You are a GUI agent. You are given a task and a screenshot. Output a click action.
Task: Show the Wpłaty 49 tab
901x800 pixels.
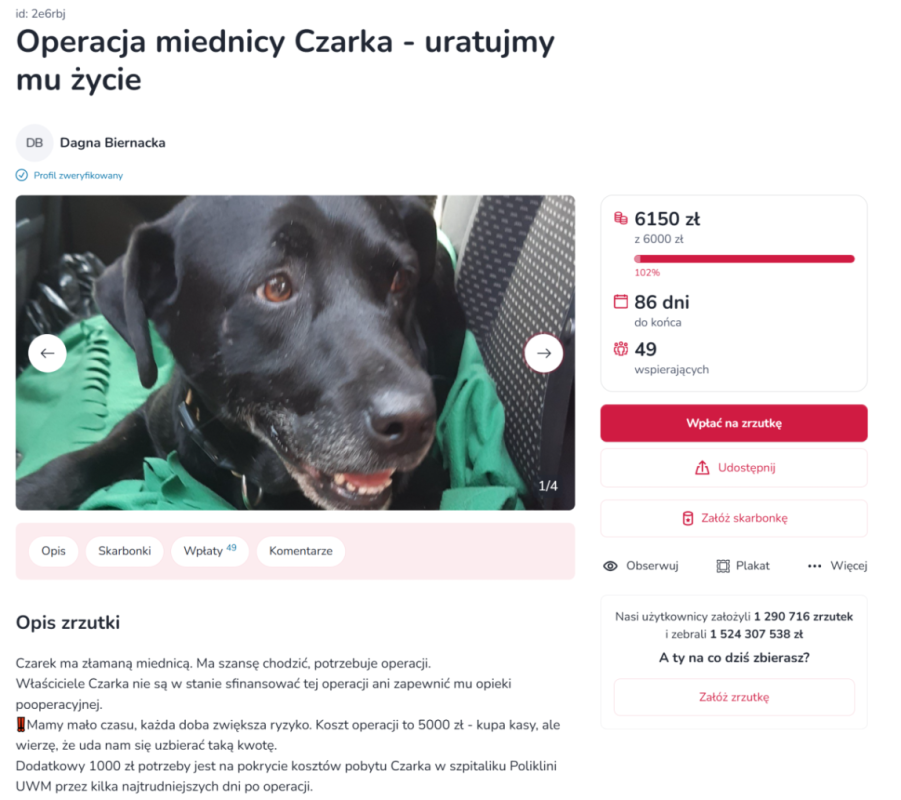tap(210, 551)
